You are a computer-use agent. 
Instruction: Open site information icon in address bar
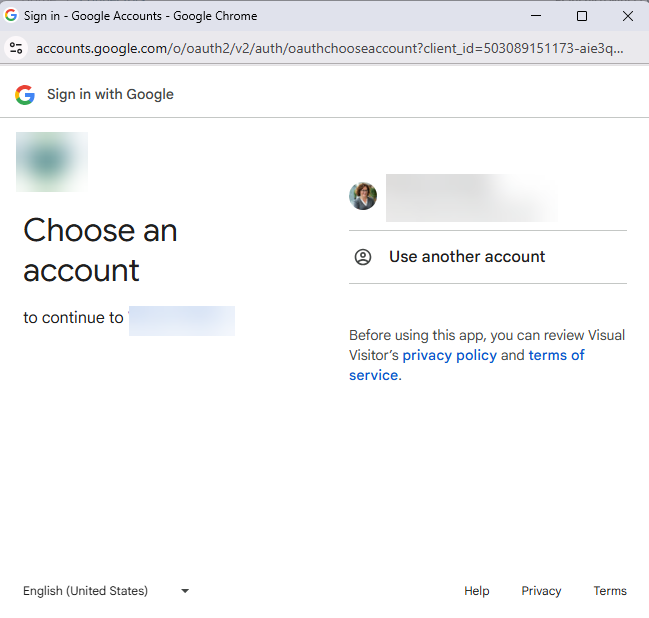click(15, 48)
